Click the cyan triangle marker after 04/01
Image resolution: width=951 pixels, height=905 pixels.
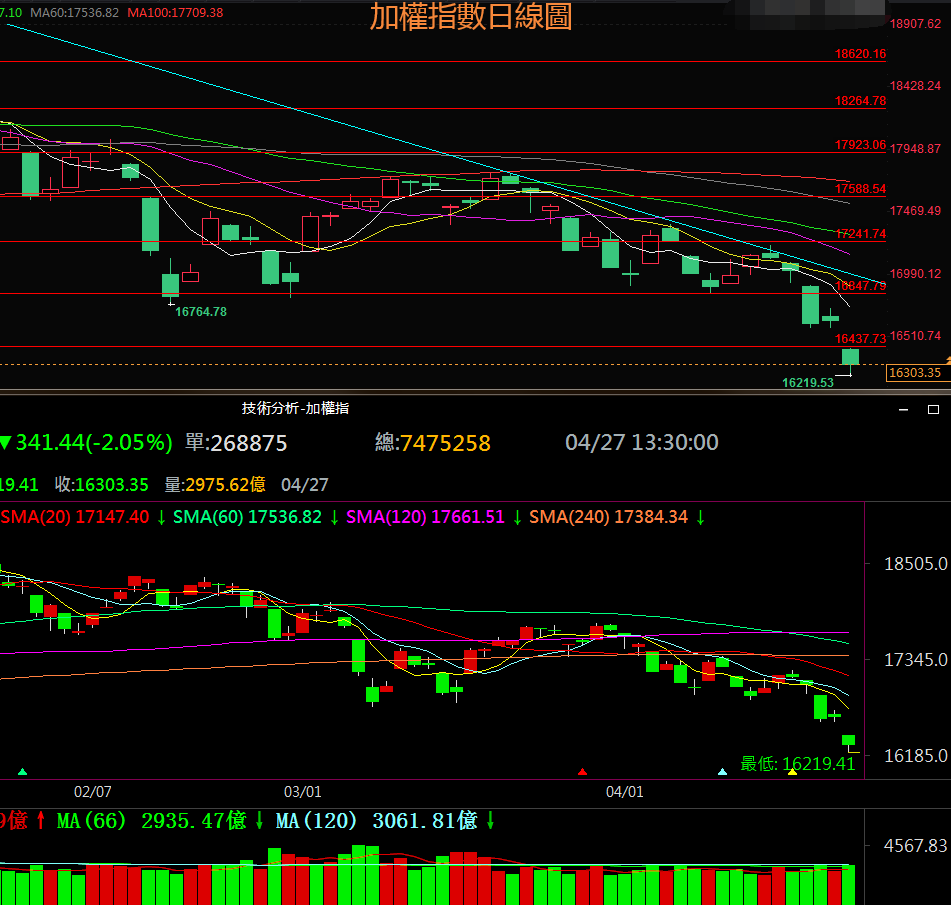coord(723,772)
